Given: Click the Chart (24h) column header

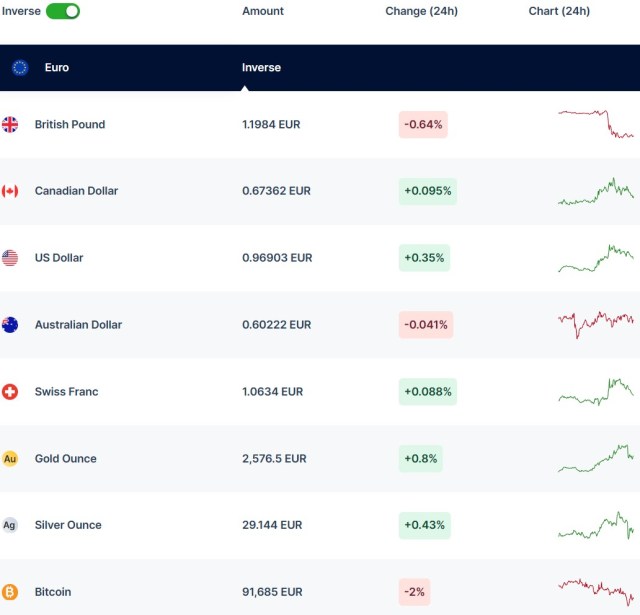Looking at the screenshot, I should tap(559, 11).
